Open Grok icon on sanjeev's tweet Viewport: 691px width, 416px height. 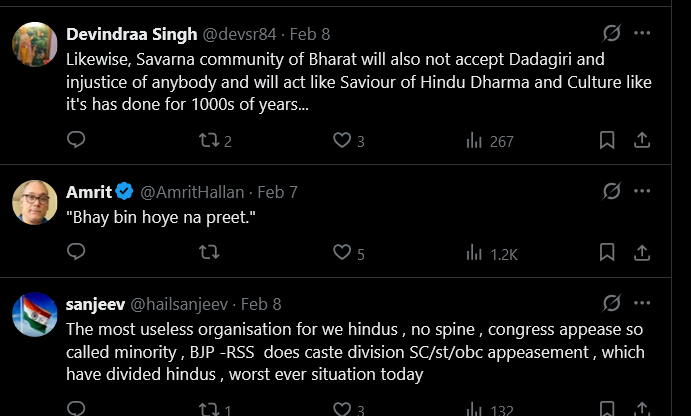pos(612,303)
